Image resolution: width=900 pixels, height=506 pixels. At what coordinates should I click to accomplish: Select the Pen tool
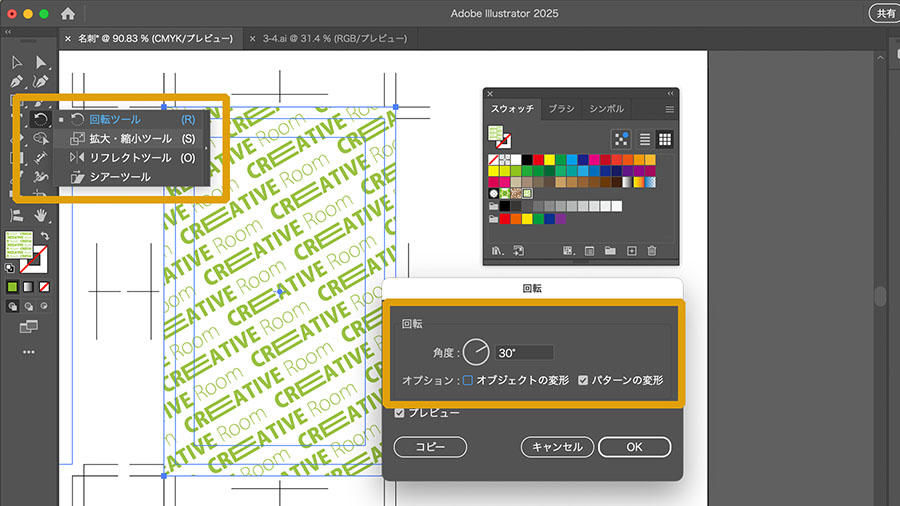pos(17,81)
